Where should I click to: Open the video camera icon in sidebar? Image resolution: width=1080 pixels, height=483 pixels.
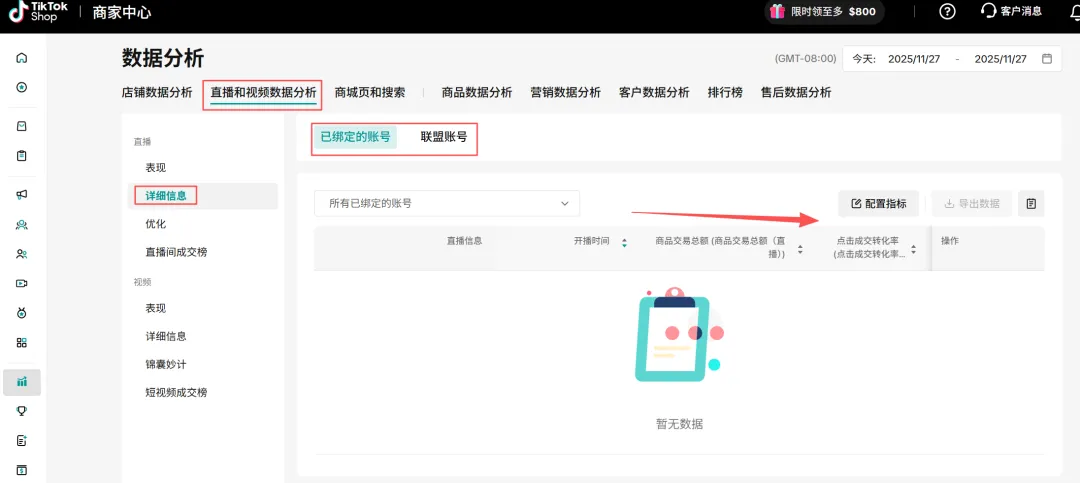coord(22,283)
